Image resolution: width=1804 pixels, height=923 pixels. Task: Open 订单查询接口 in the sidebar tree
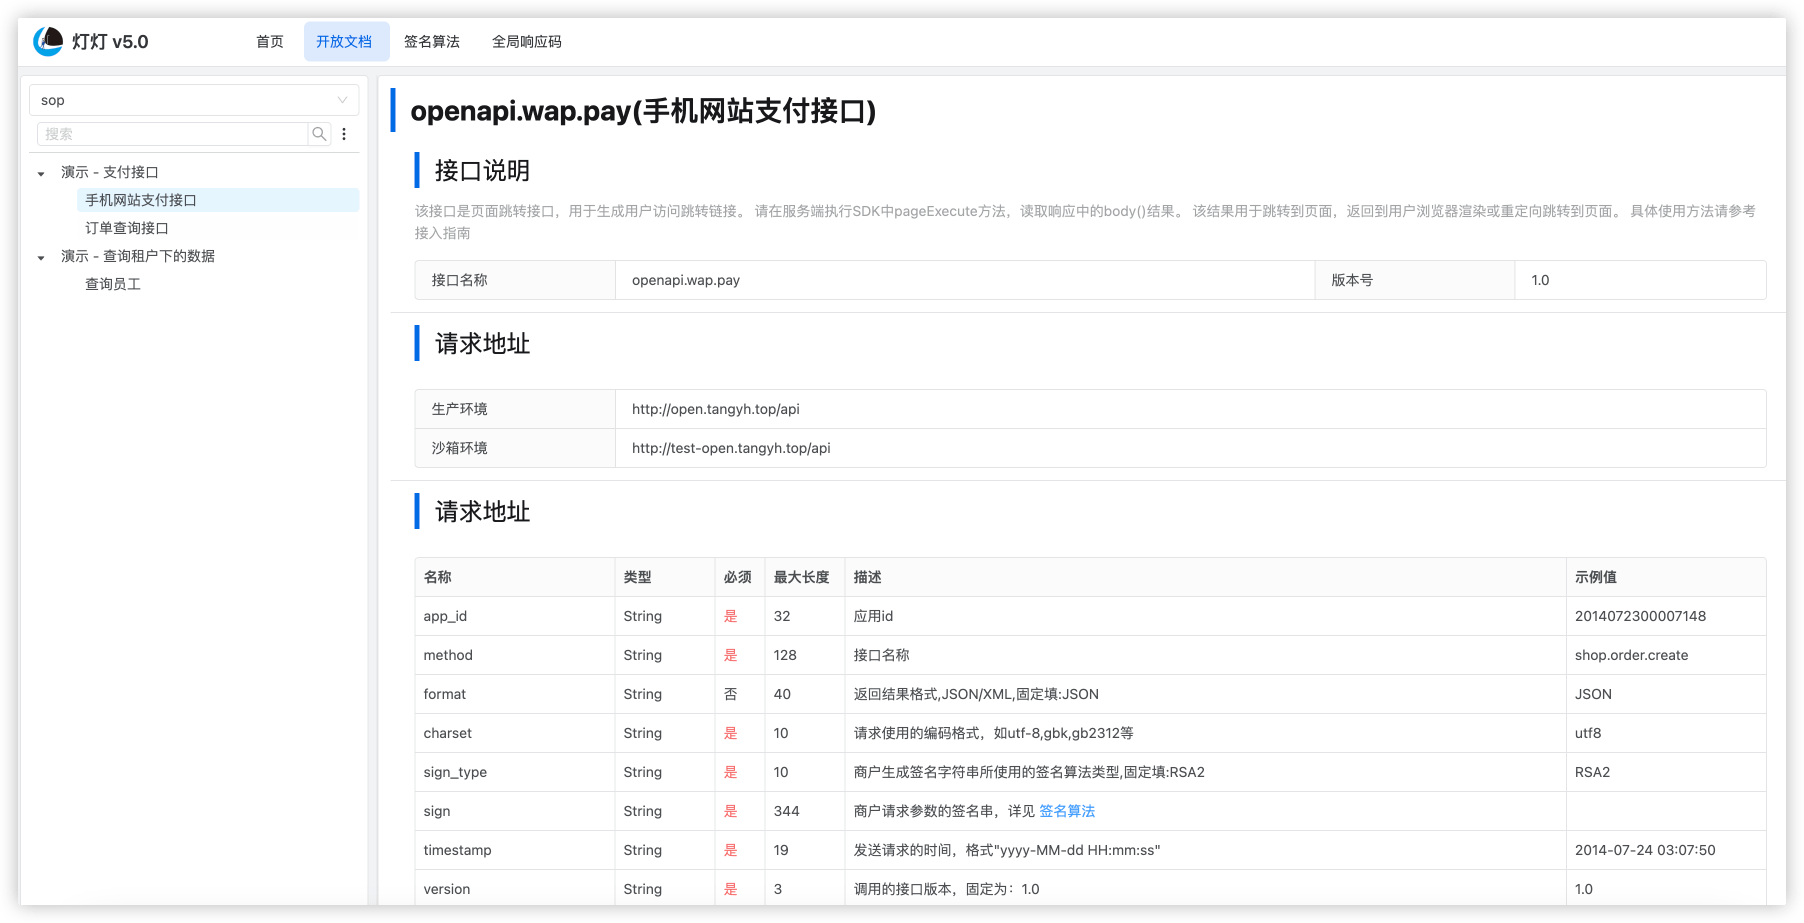click(127, 228)
